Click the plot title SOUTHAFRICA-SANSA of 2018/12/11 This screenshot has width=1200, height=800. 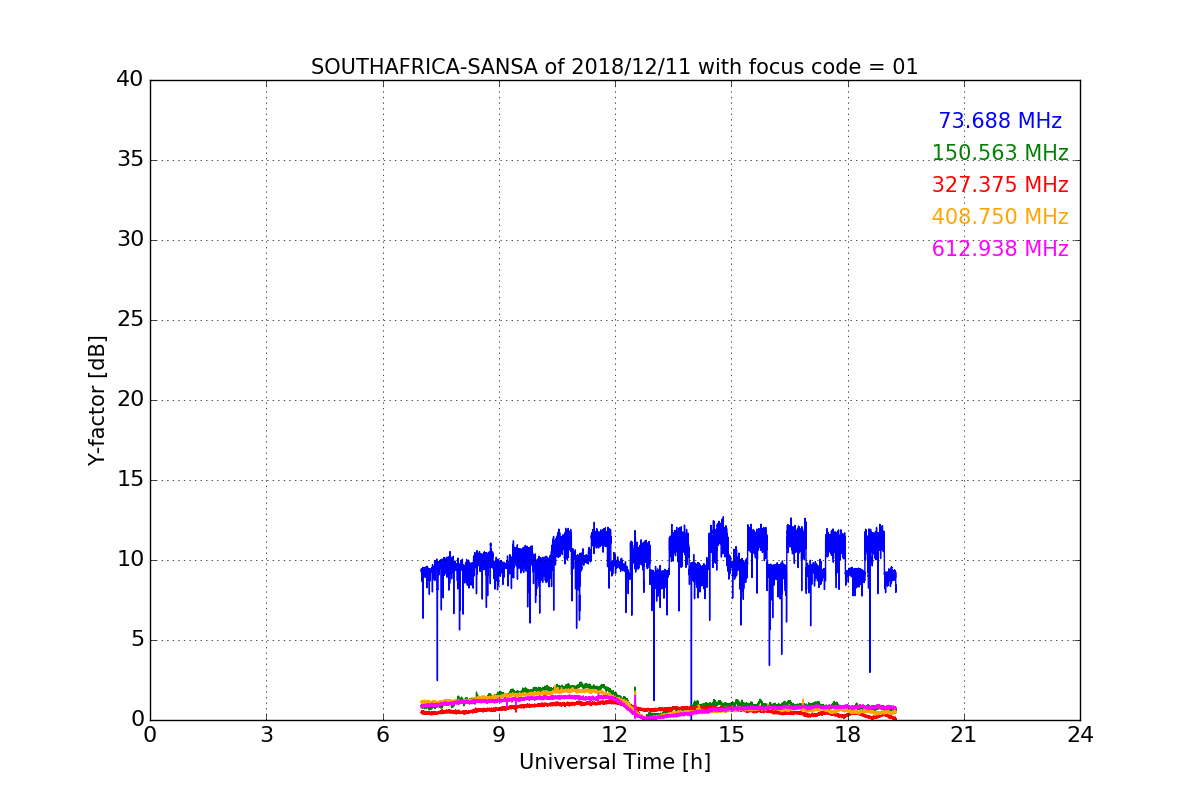point(614,67)
